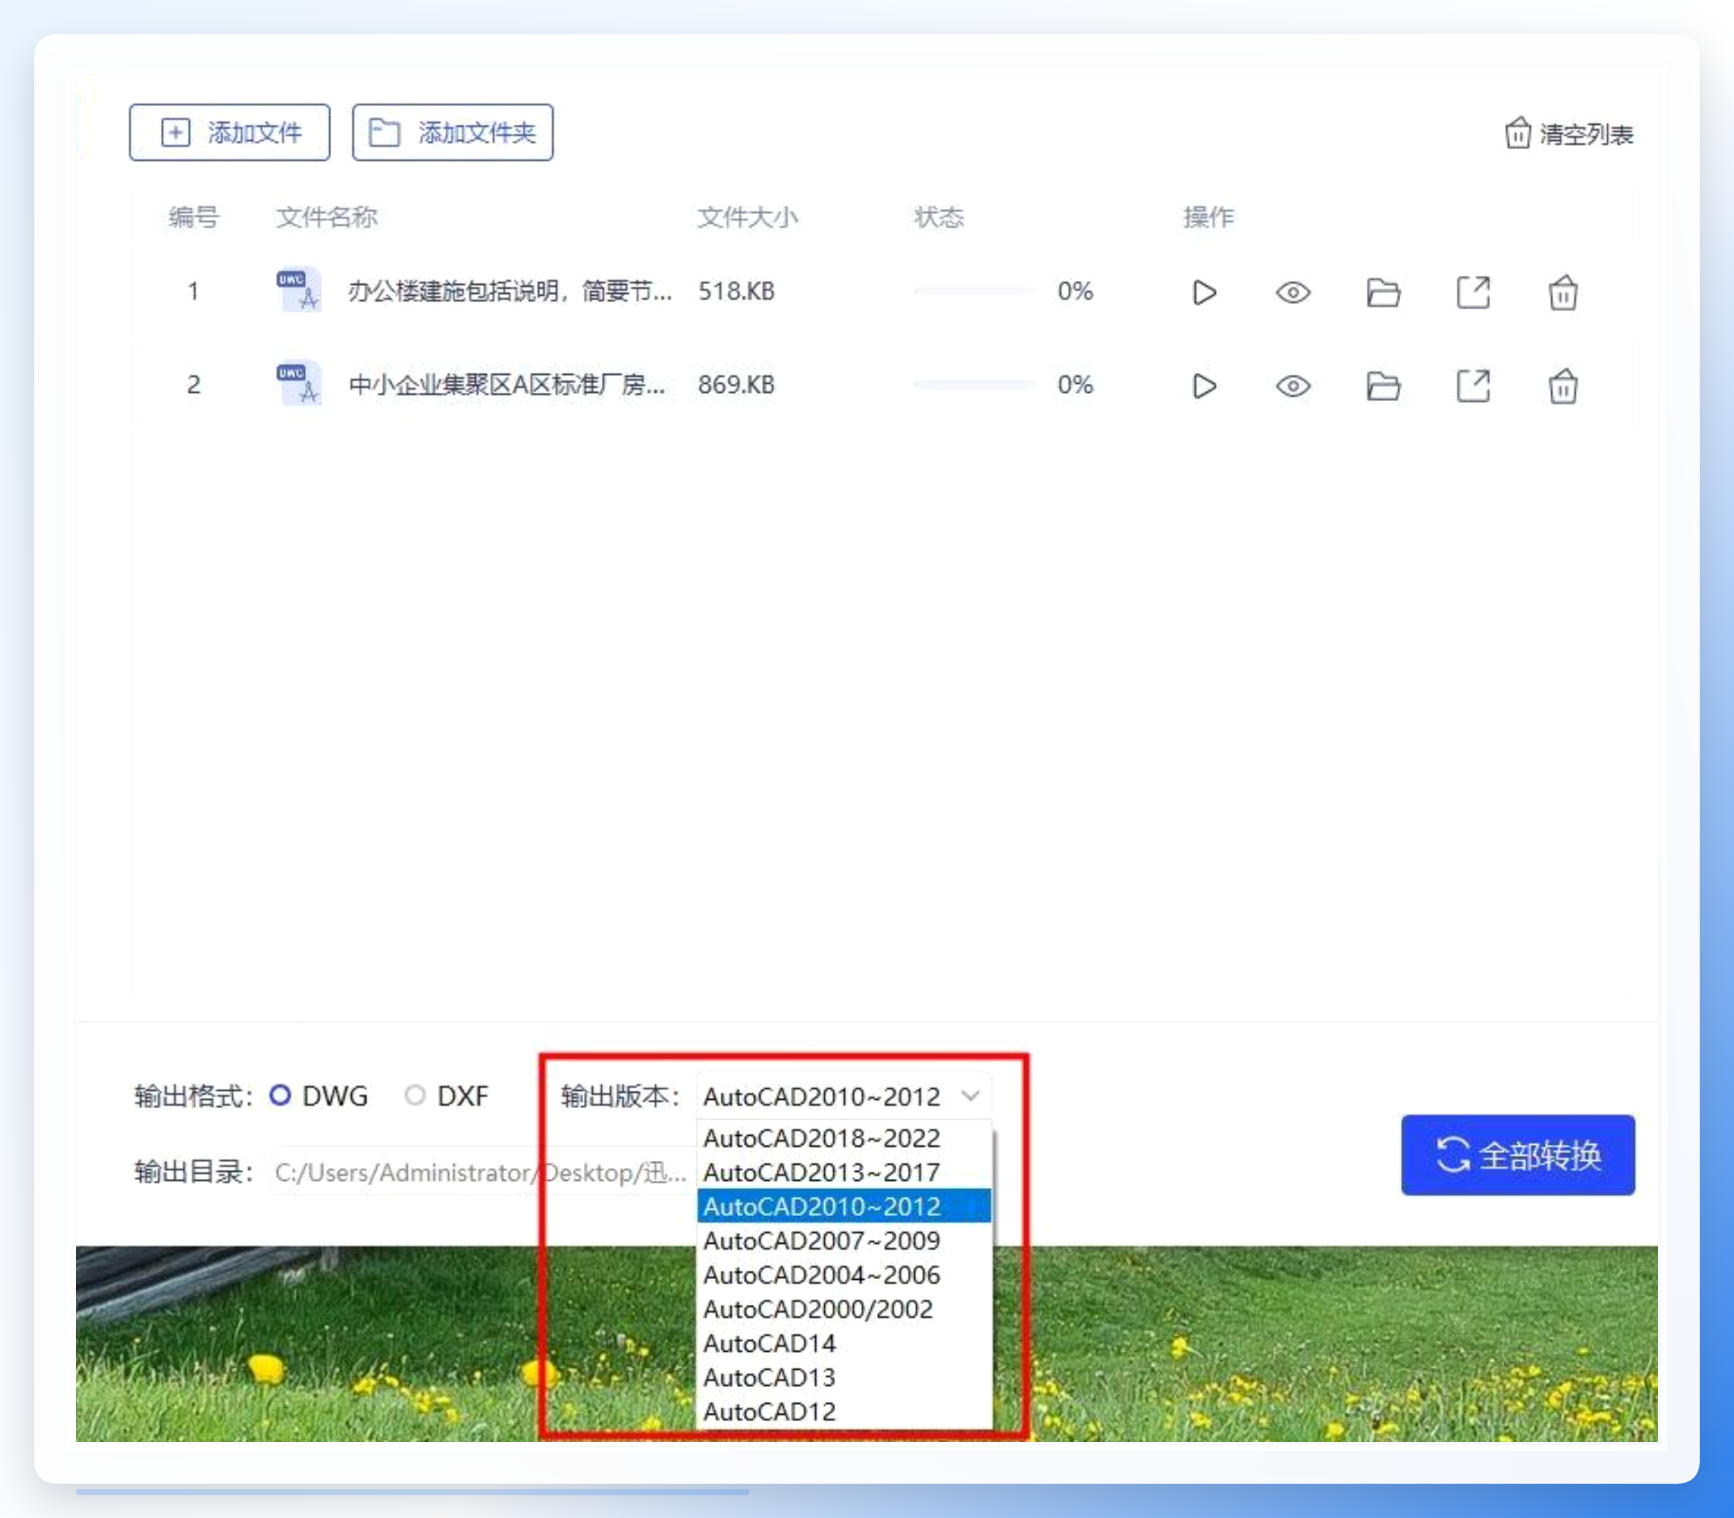Open output folder for file 2
The width and height of the screenshot is (1734, 1518).
pyautogui.click(x=1383, y=385)
